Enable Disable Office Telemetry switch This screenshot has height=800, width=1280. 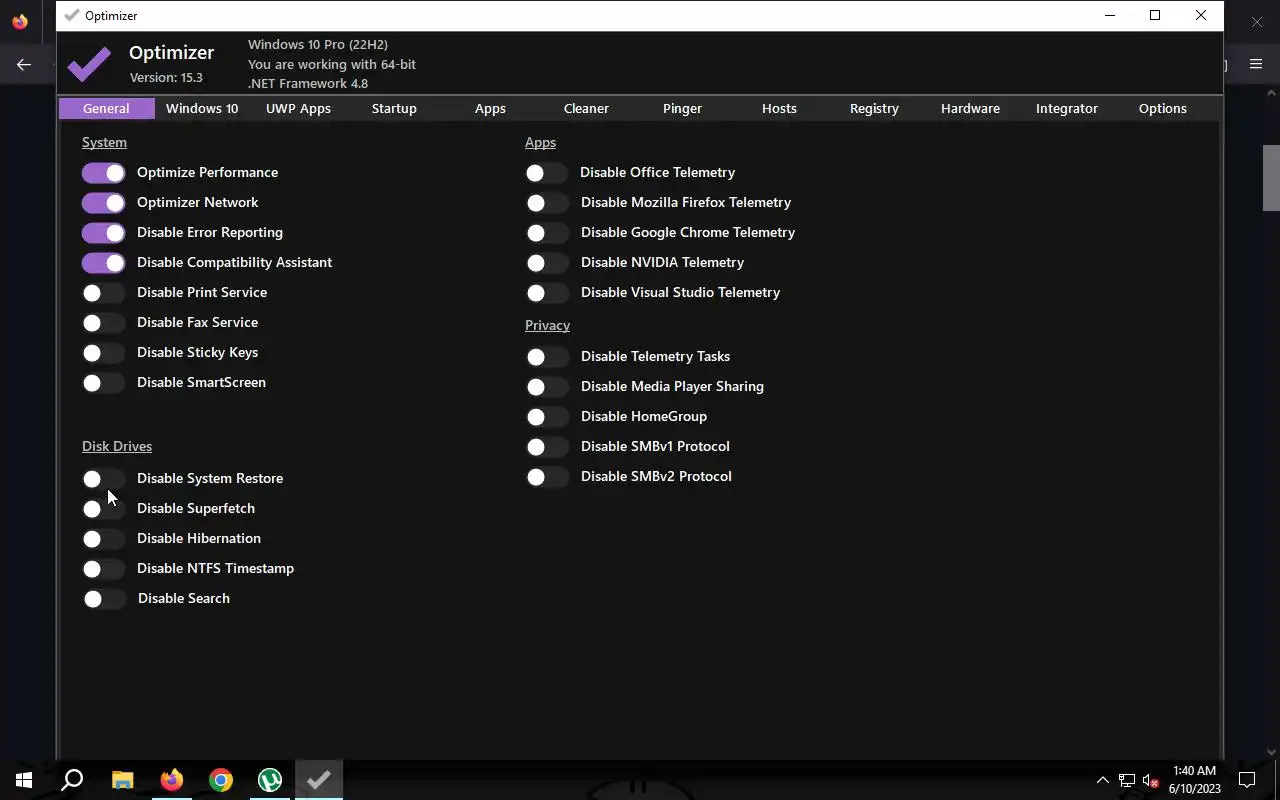tap(547, 173)
